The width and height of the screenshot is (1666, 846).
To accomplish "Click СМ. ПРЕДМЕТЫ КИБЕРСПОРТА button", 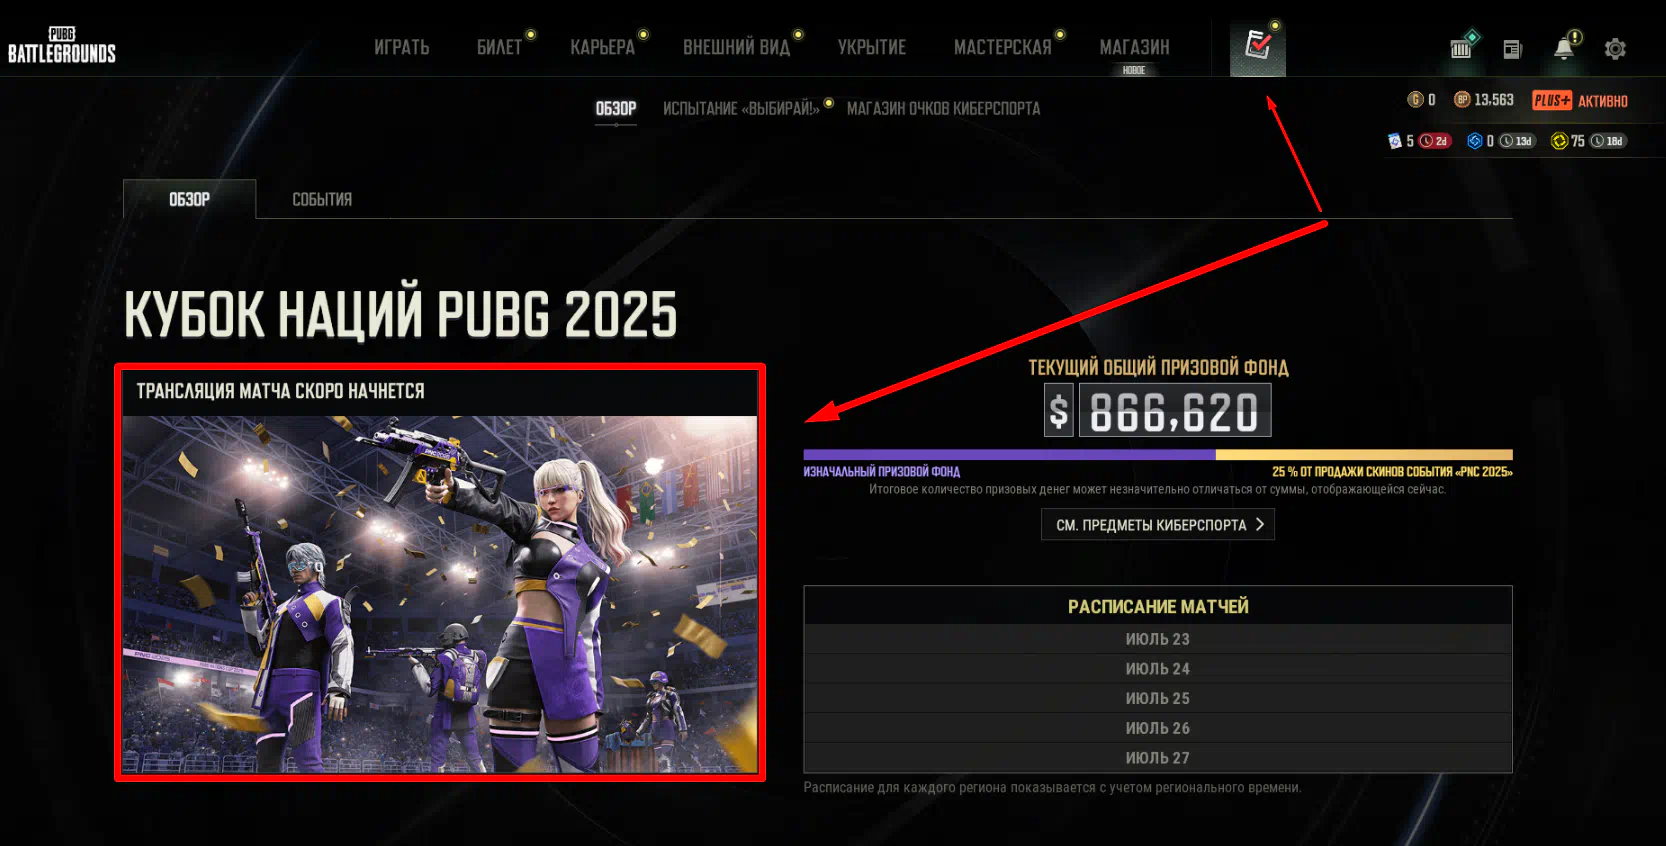I will point(1158,525).
